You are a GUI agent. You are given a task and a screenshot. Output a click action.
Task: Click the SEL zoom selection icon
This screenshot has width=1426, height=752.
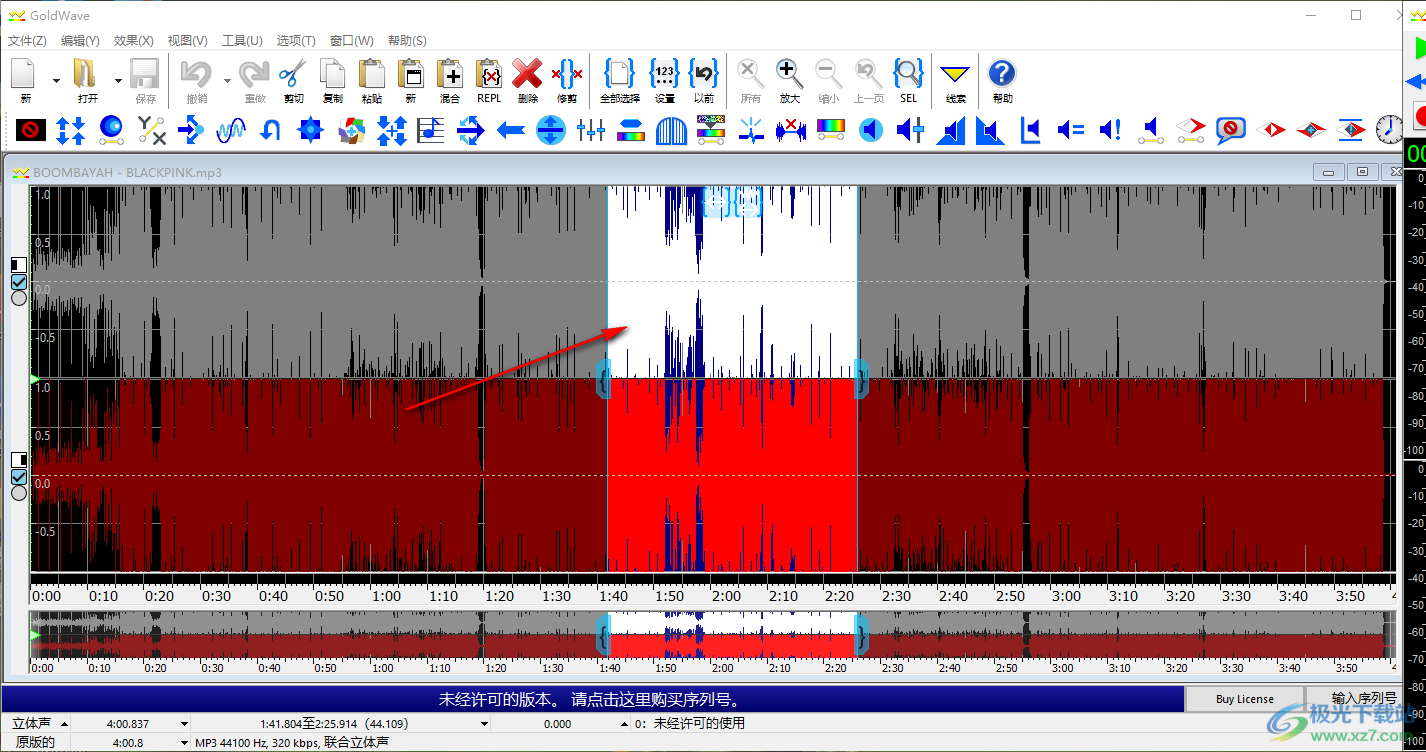click(908, 80)
